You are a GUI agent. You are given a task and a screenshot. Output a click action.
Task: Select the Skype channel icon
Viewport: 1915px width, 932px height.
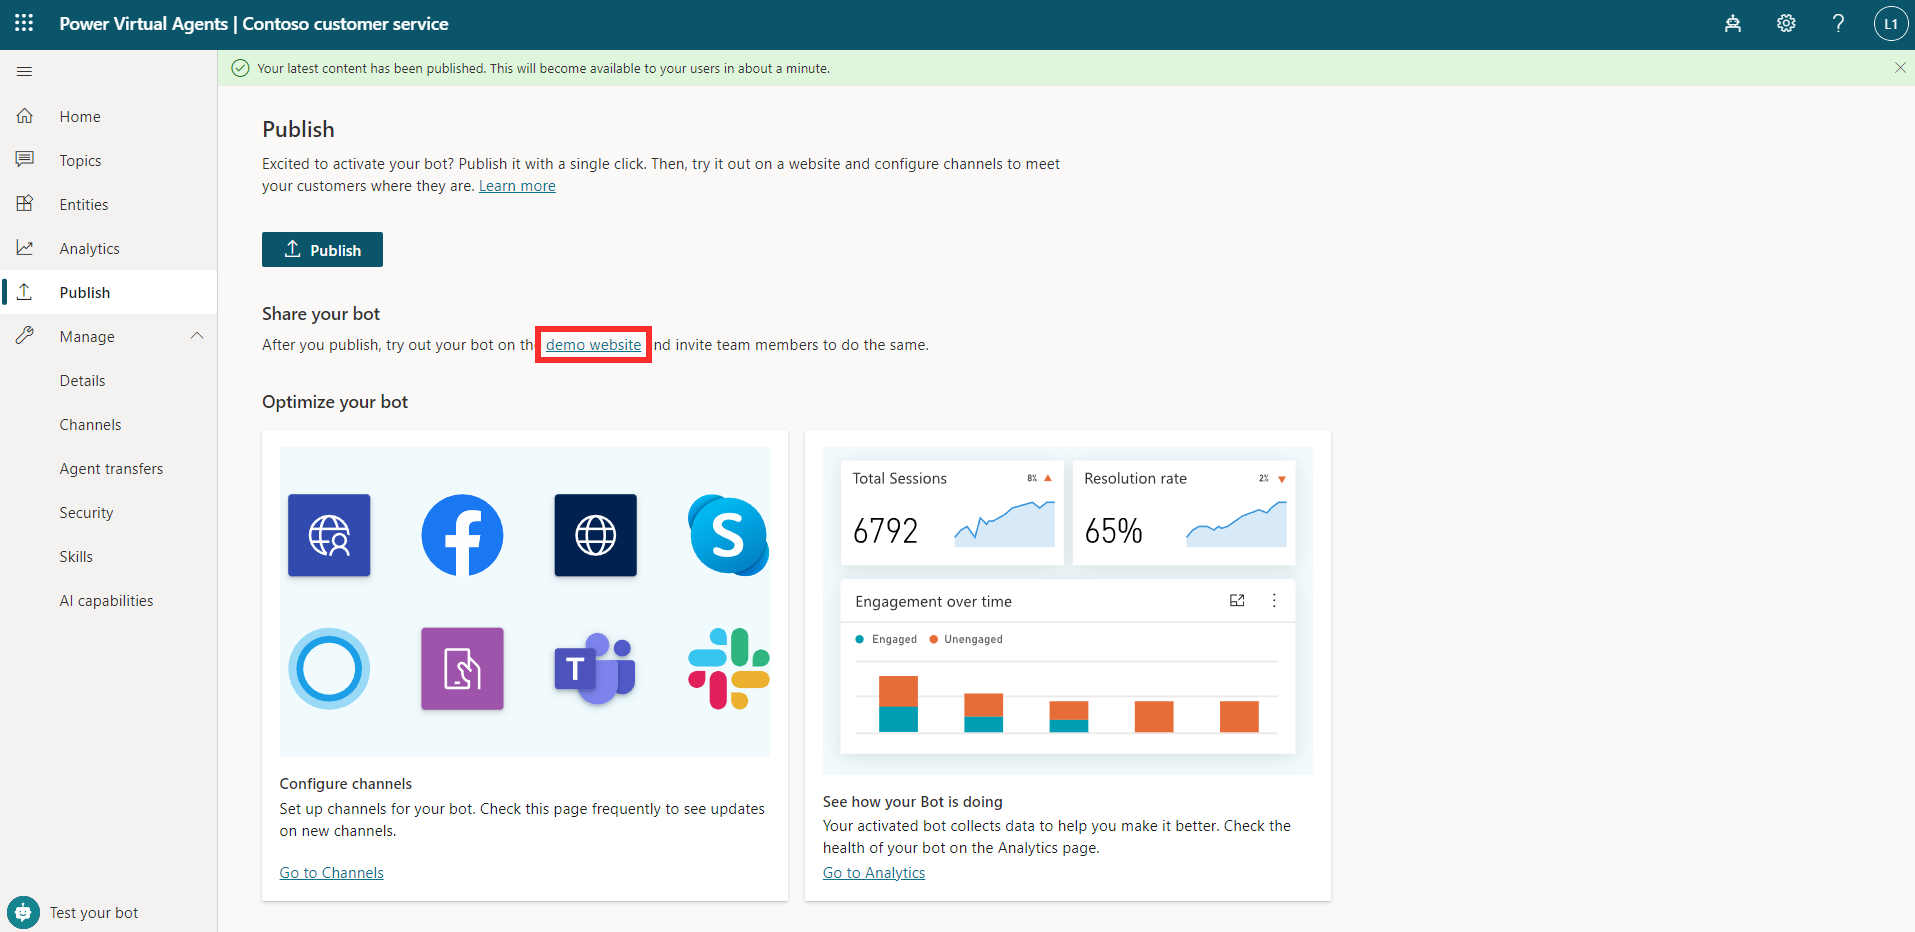(x=728, y=535)
